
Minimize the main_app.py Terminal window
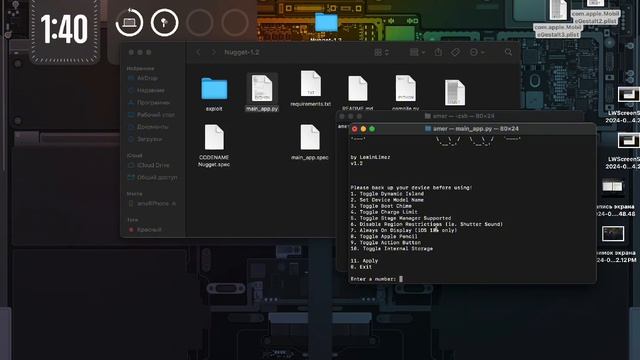363,129
